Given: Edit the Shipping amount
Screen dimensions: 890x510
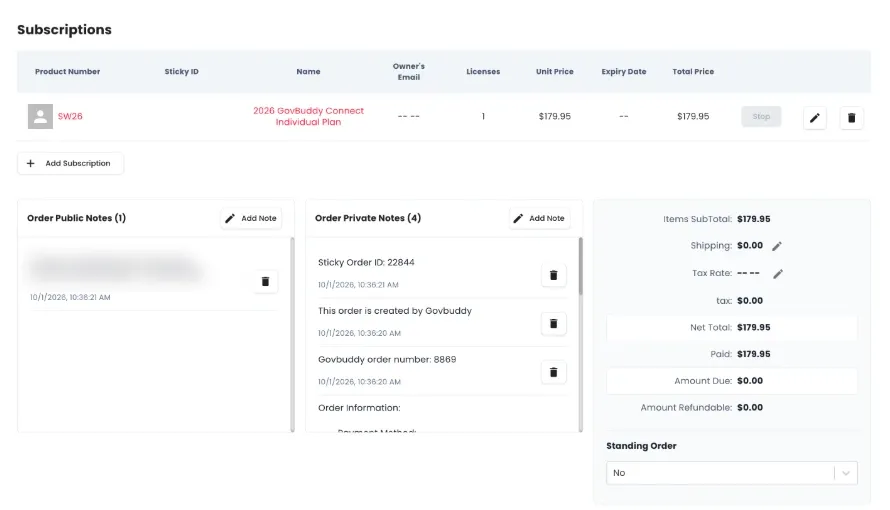Looking at the screenshot, I should click(x=777, y=246).
